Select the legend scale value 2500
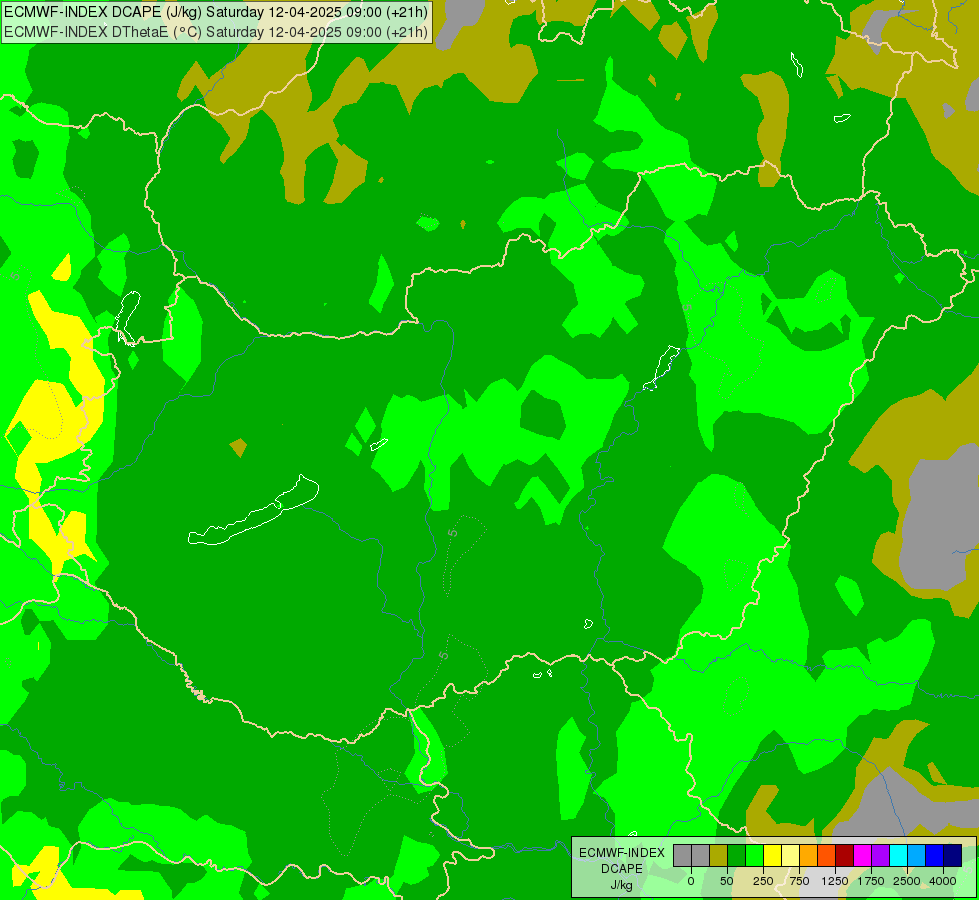The image size is (979, 900). (x=907, y=881)
